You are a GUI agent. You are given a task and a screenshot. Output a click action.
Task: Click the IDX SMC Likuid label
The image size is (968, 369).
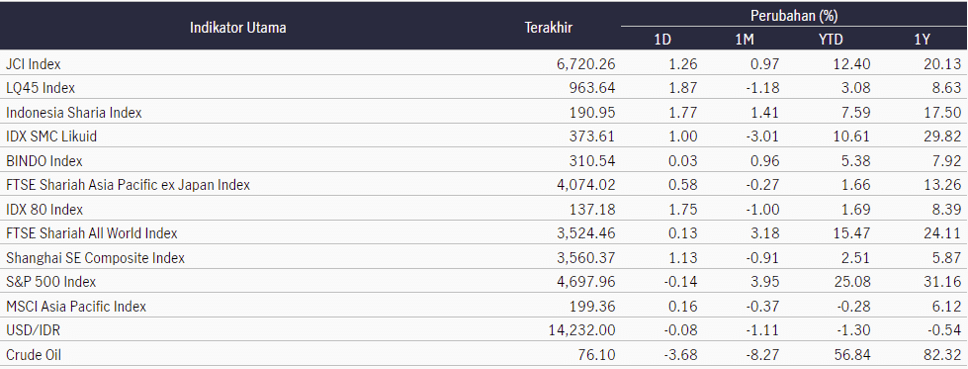51,136
